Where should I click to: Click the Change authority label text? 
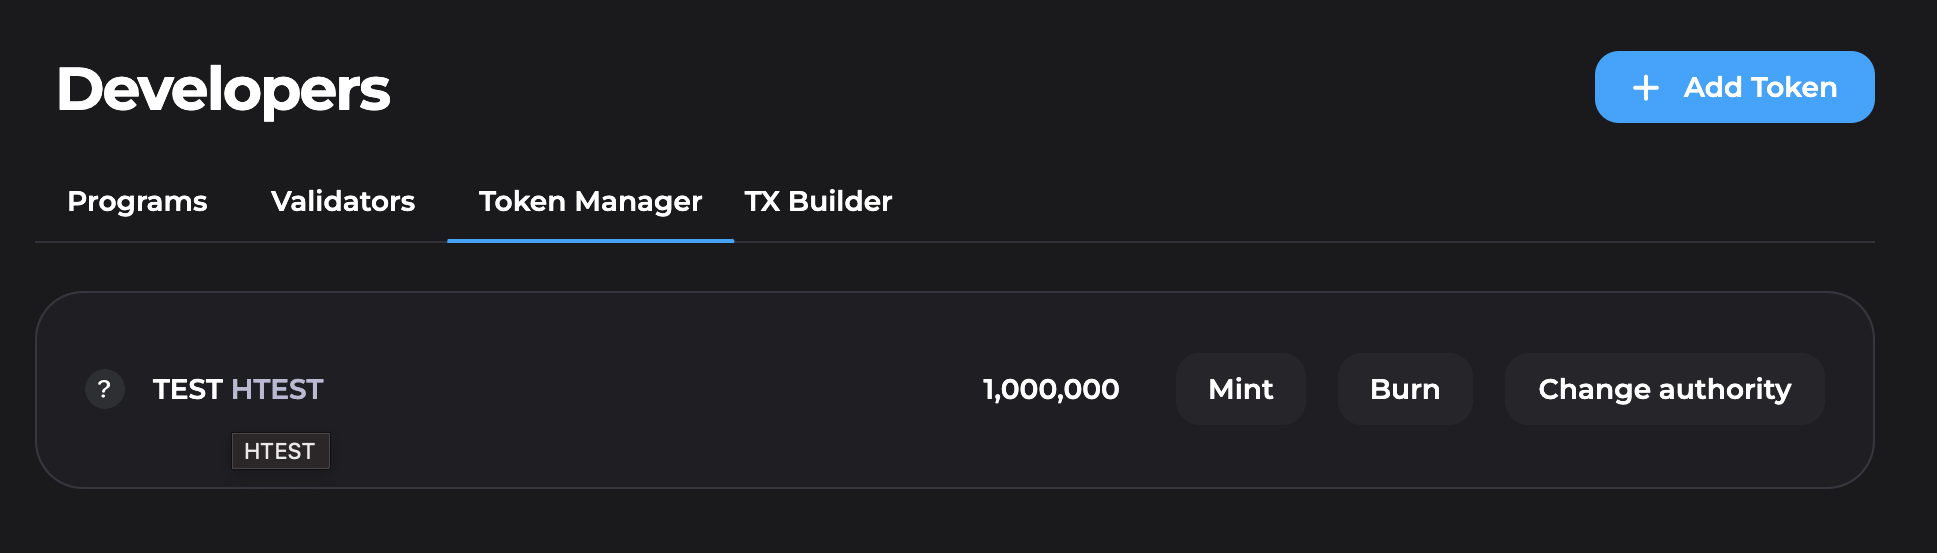1664,389
